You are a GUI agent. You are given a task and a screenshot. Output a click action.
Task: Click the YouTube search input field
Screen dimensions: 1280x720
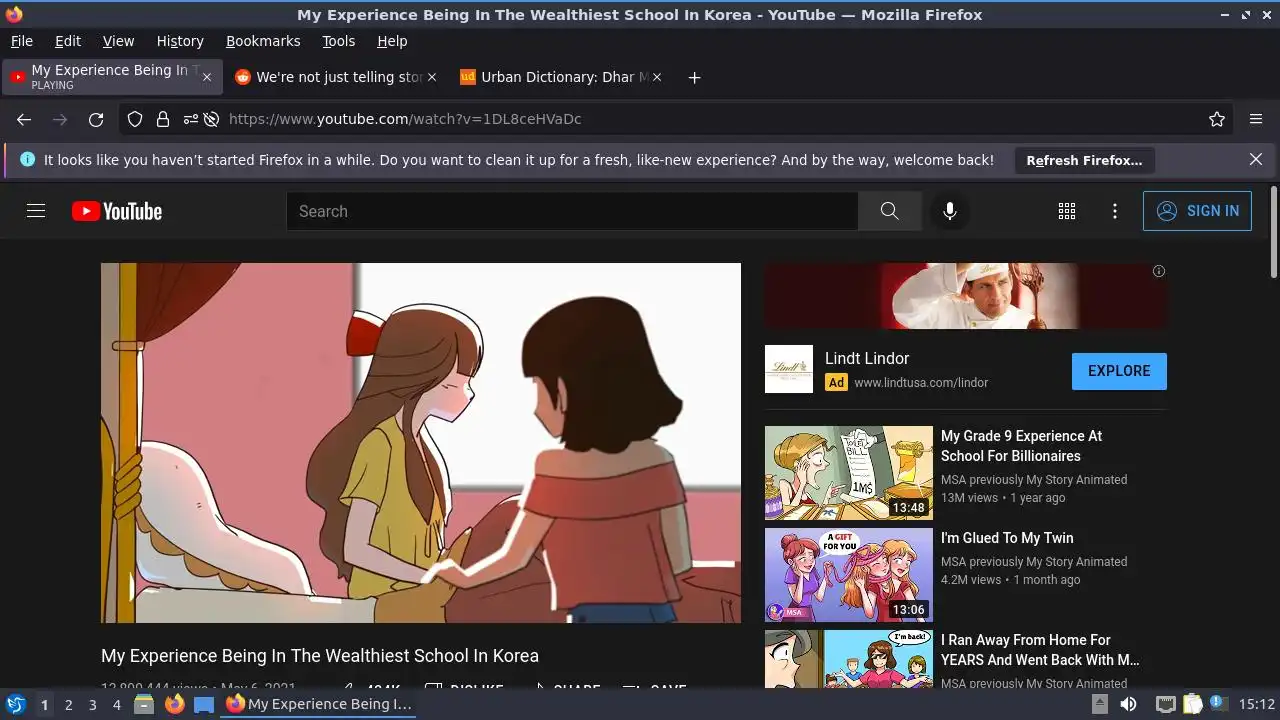pos(572,211)
